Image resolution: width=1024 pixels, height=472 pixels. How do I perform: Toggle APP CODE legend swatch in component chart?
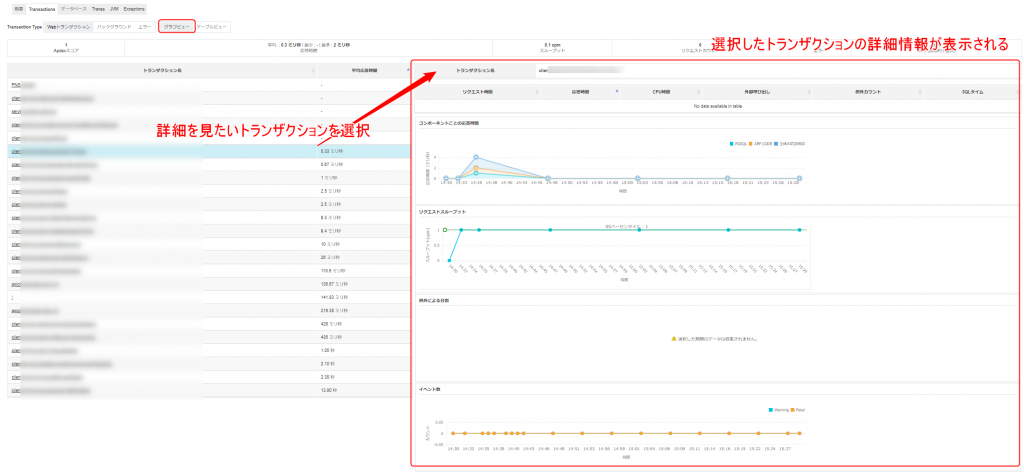[x=752, y=144]
